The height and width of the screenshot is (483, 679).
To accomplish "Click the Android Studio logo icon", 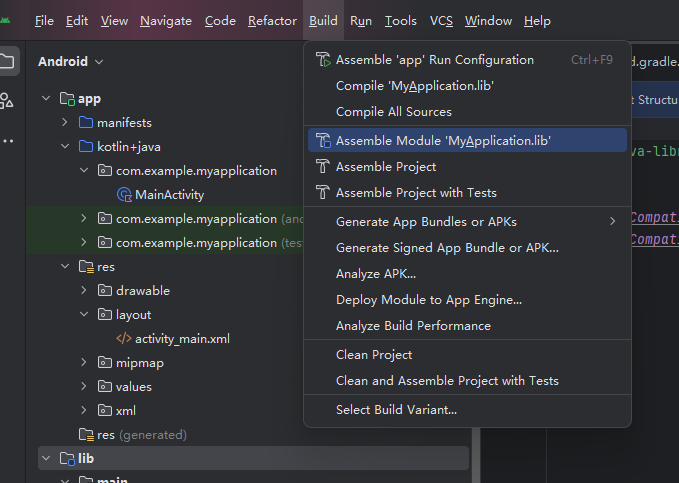I will click(x=7, y=20).
